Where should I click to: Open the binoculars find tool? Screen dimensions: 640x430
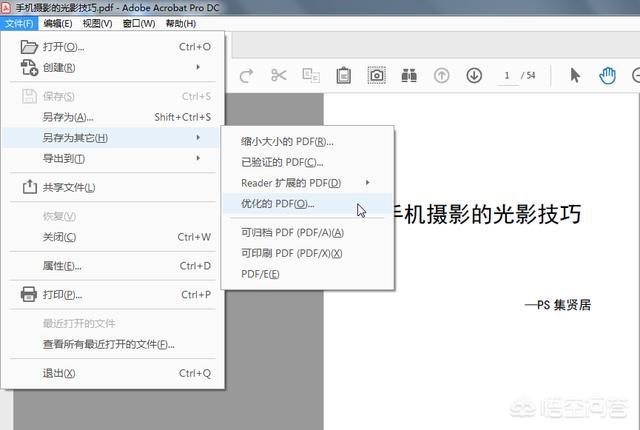[409, 75]
